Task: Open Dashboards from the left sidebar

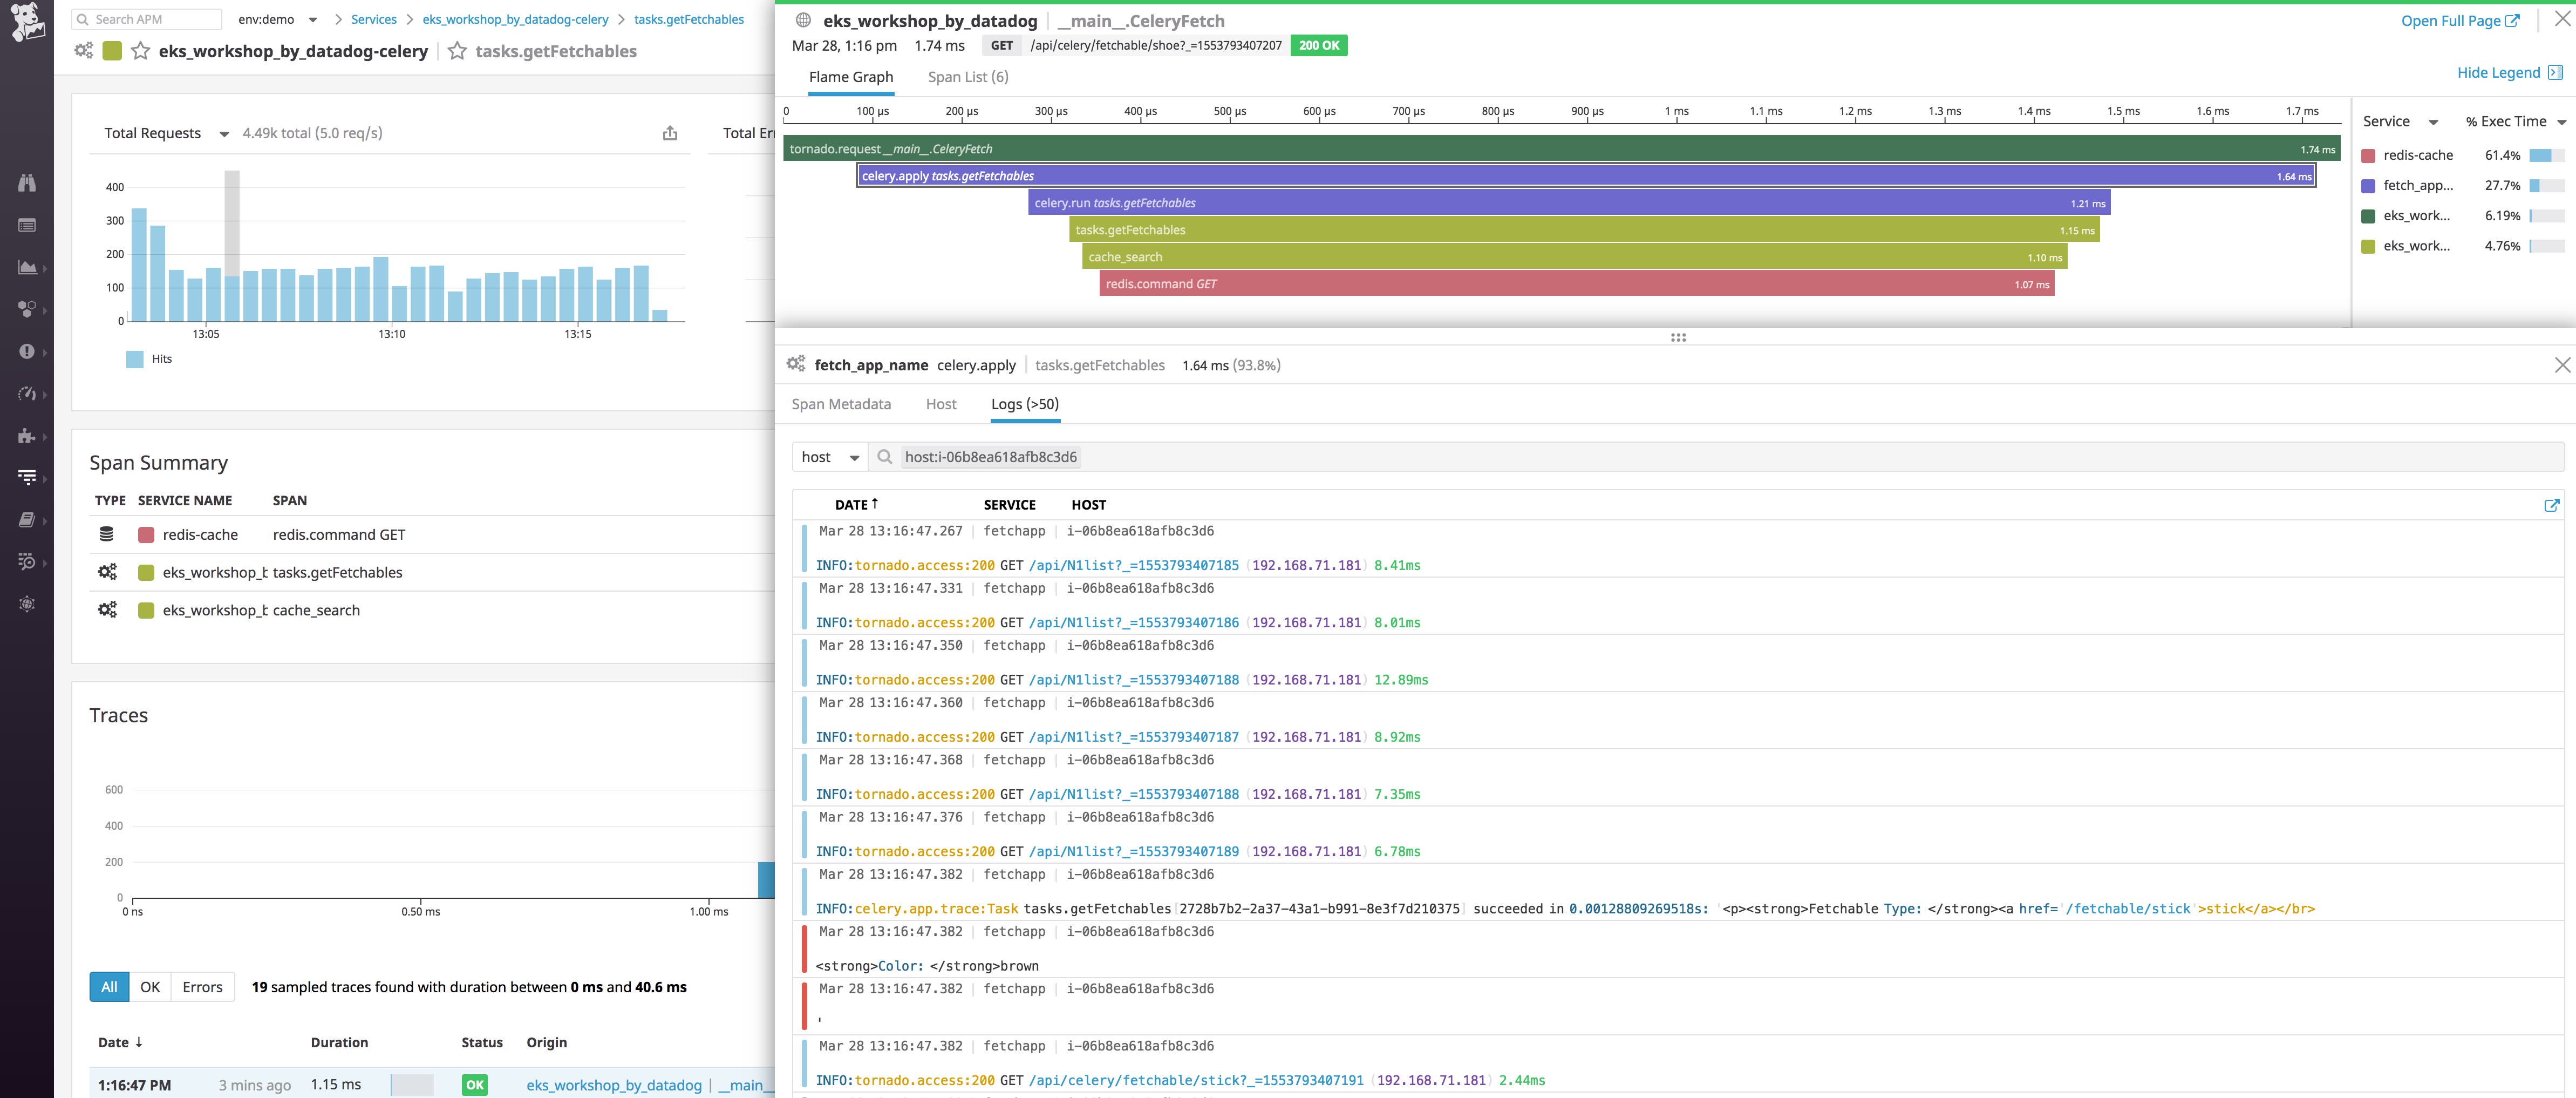Action: [x=27, y=267]
